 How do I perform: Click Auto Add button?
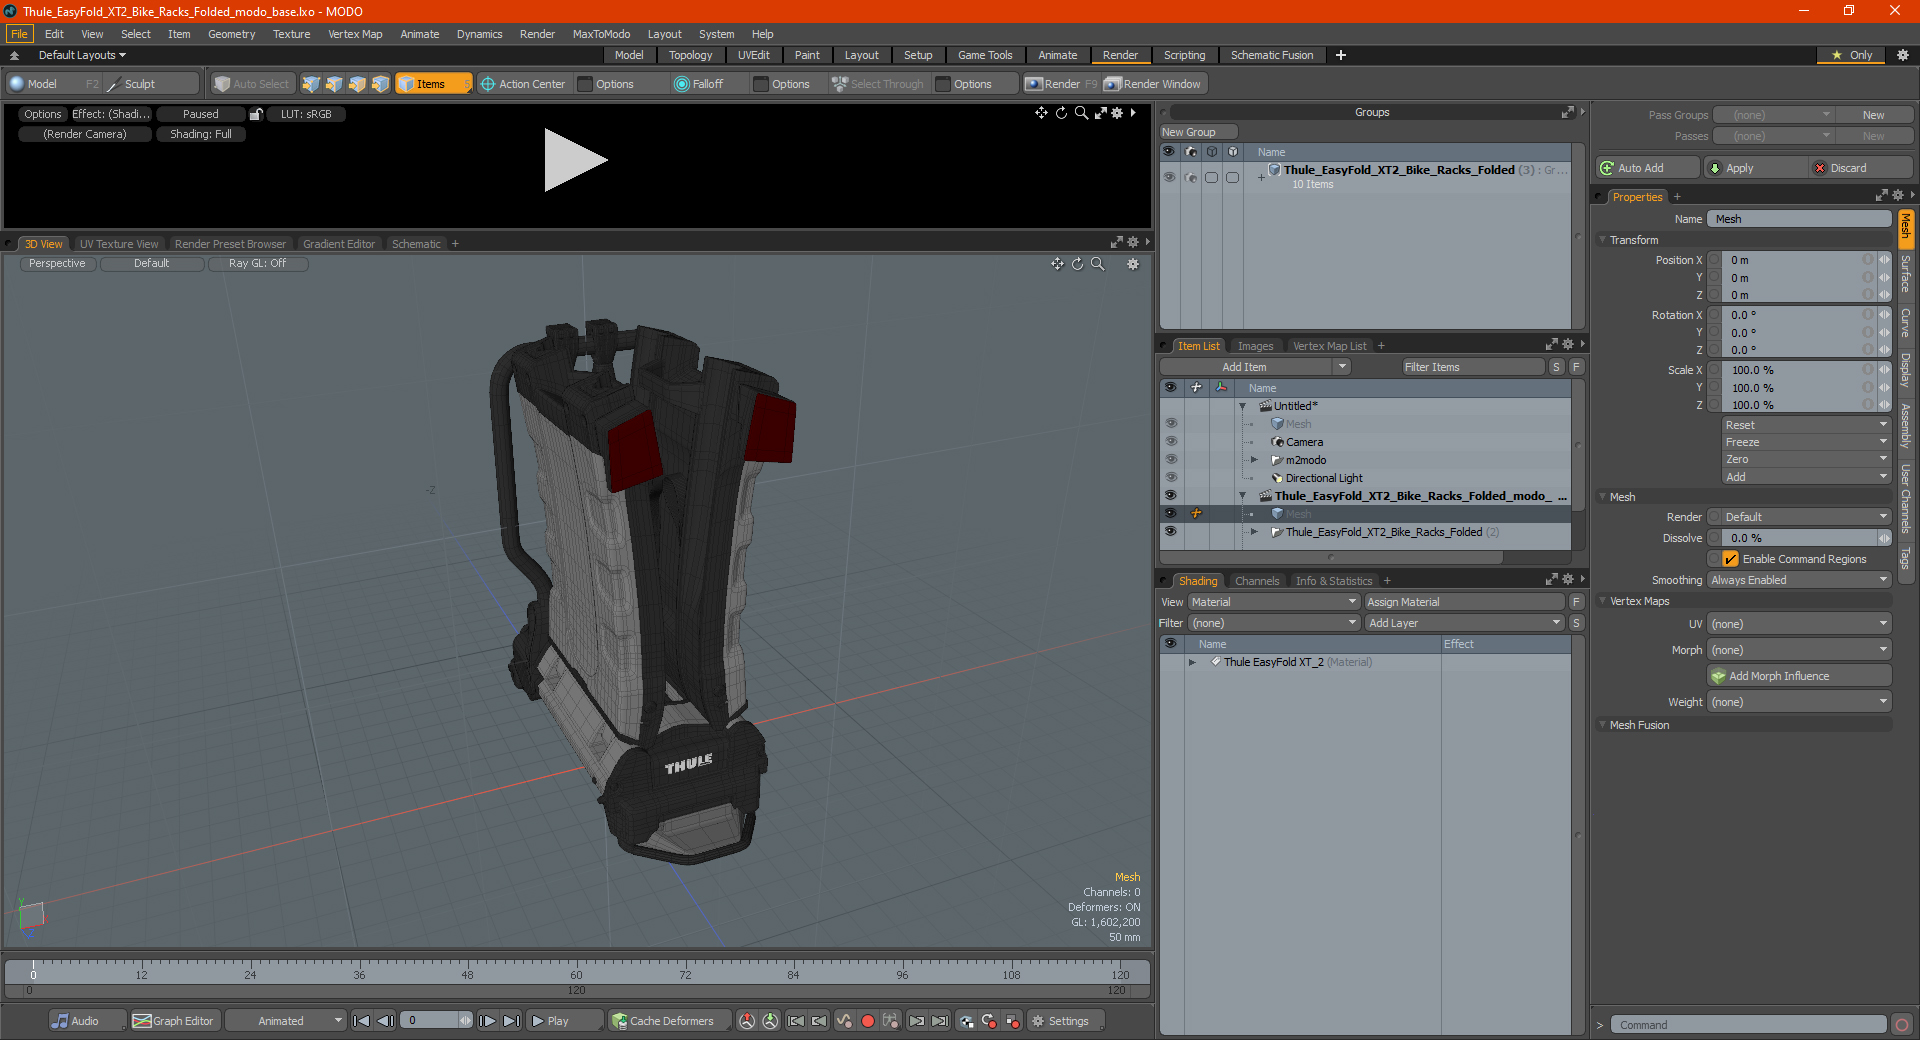point(1647,168)
